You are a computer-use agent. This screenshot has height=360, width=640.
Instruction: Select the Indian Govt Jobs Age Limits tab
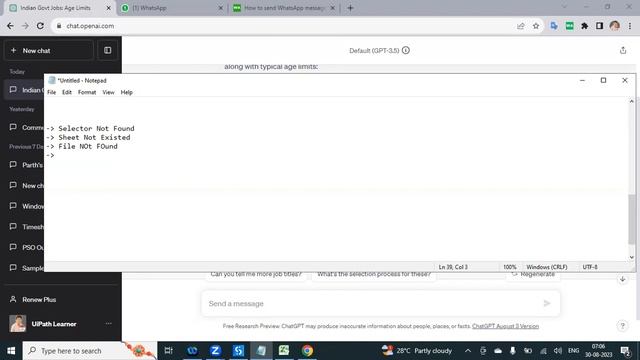[x=60, y=8]
